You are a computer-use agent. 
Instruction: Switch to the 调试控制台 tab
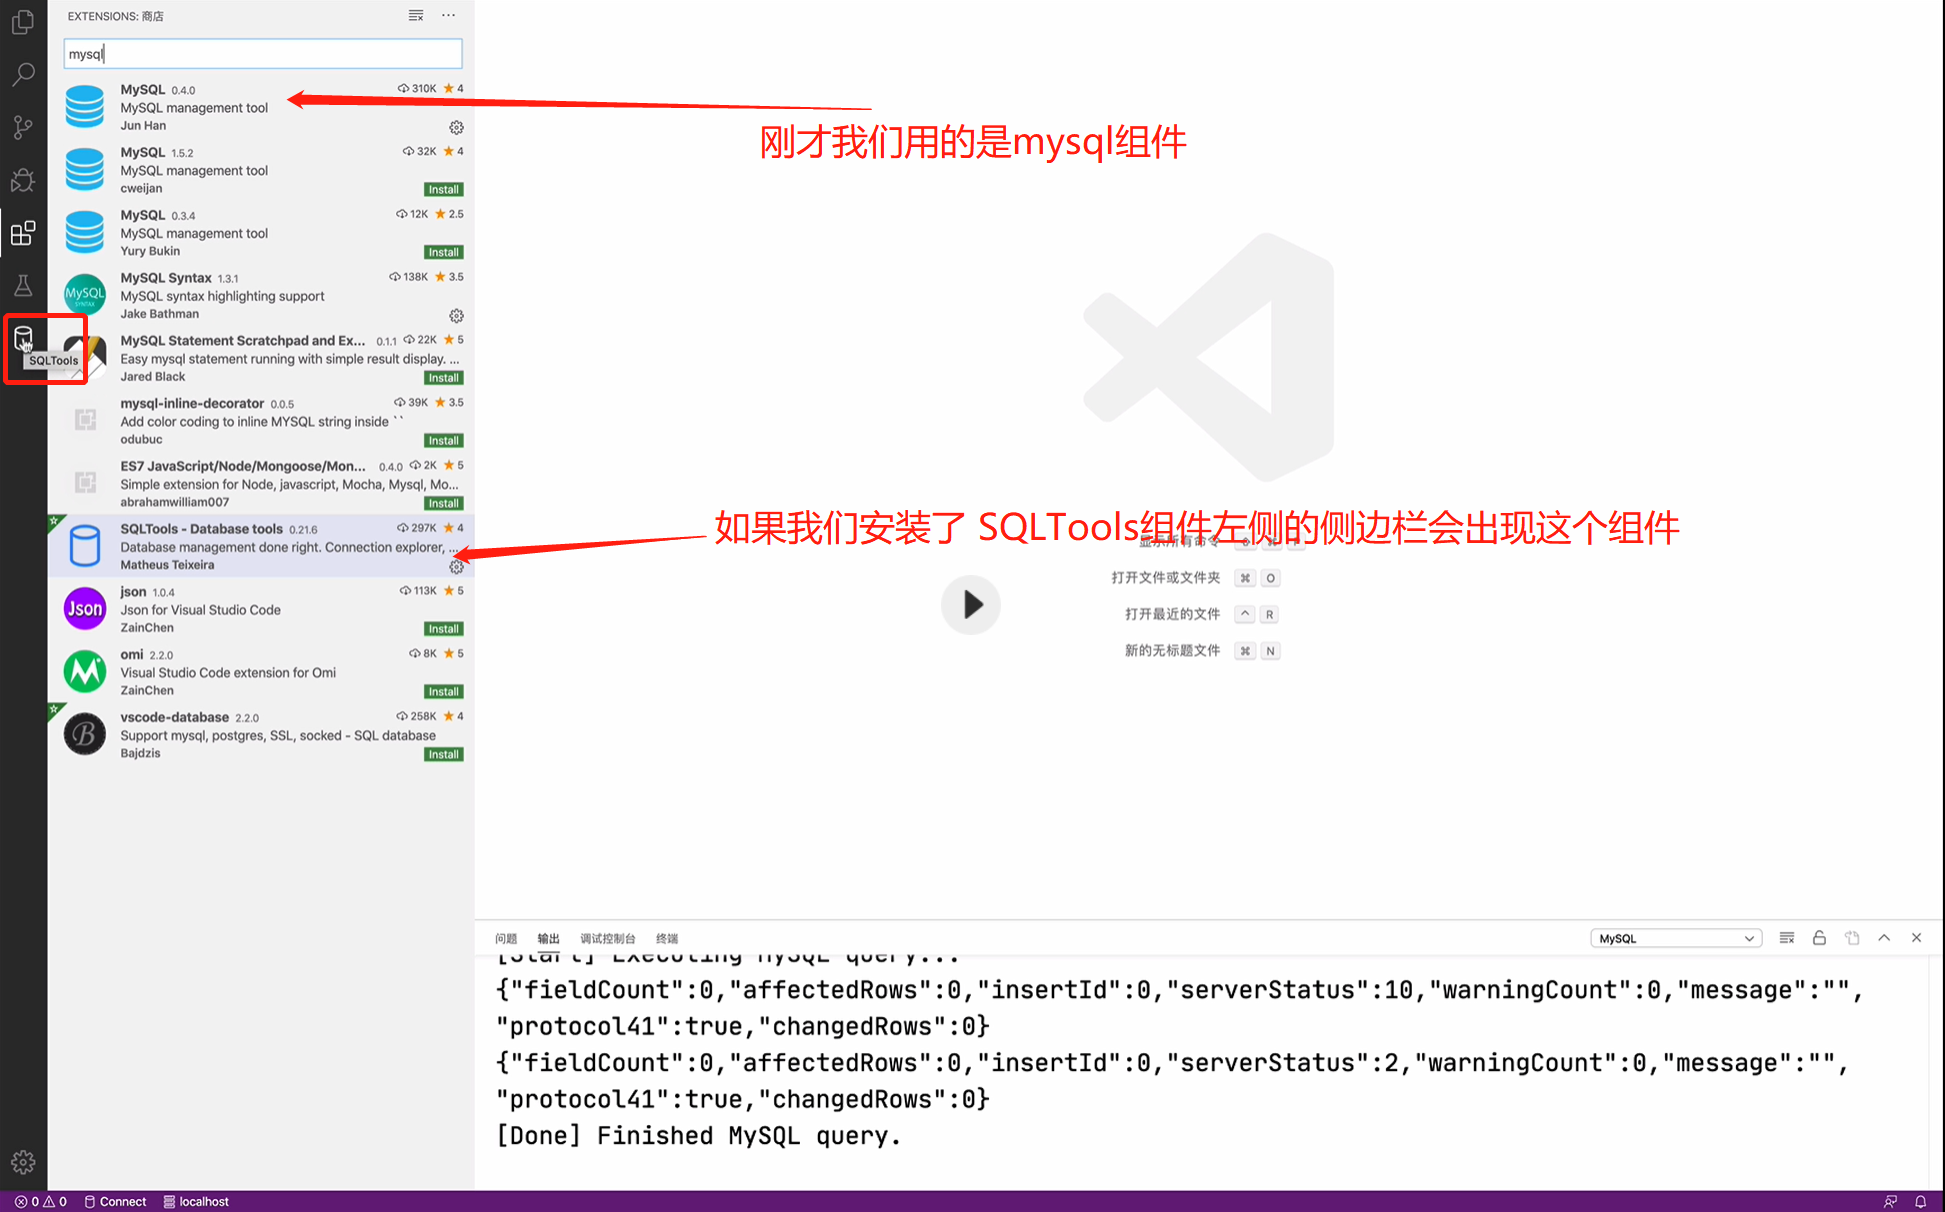click(x=608, y=938)
